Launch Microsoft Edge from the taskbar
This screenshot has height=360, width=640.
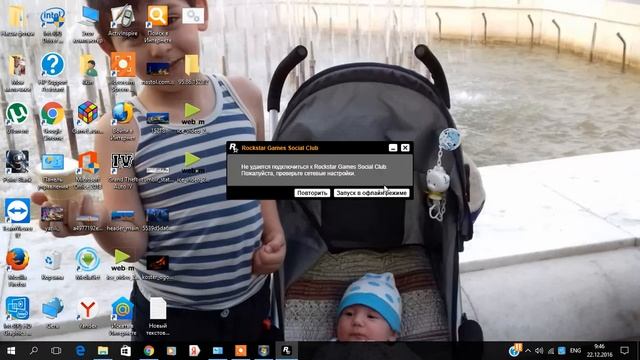pos(80,351)
